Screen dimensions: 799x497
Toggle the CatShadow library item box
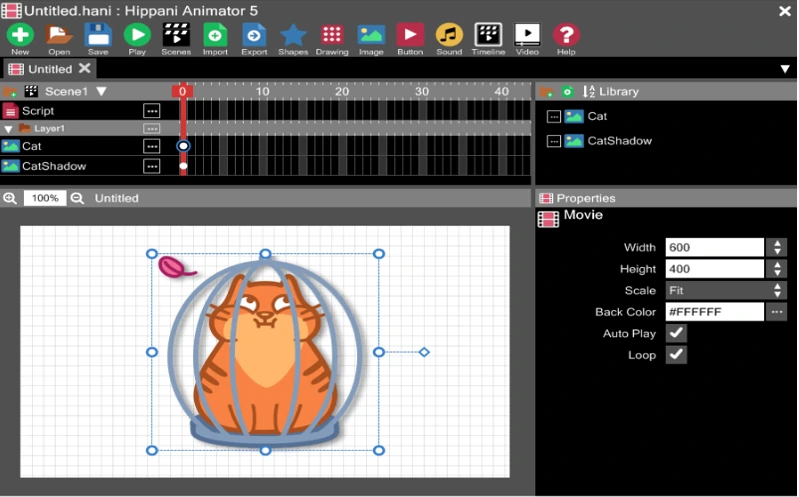click(553, 141)
